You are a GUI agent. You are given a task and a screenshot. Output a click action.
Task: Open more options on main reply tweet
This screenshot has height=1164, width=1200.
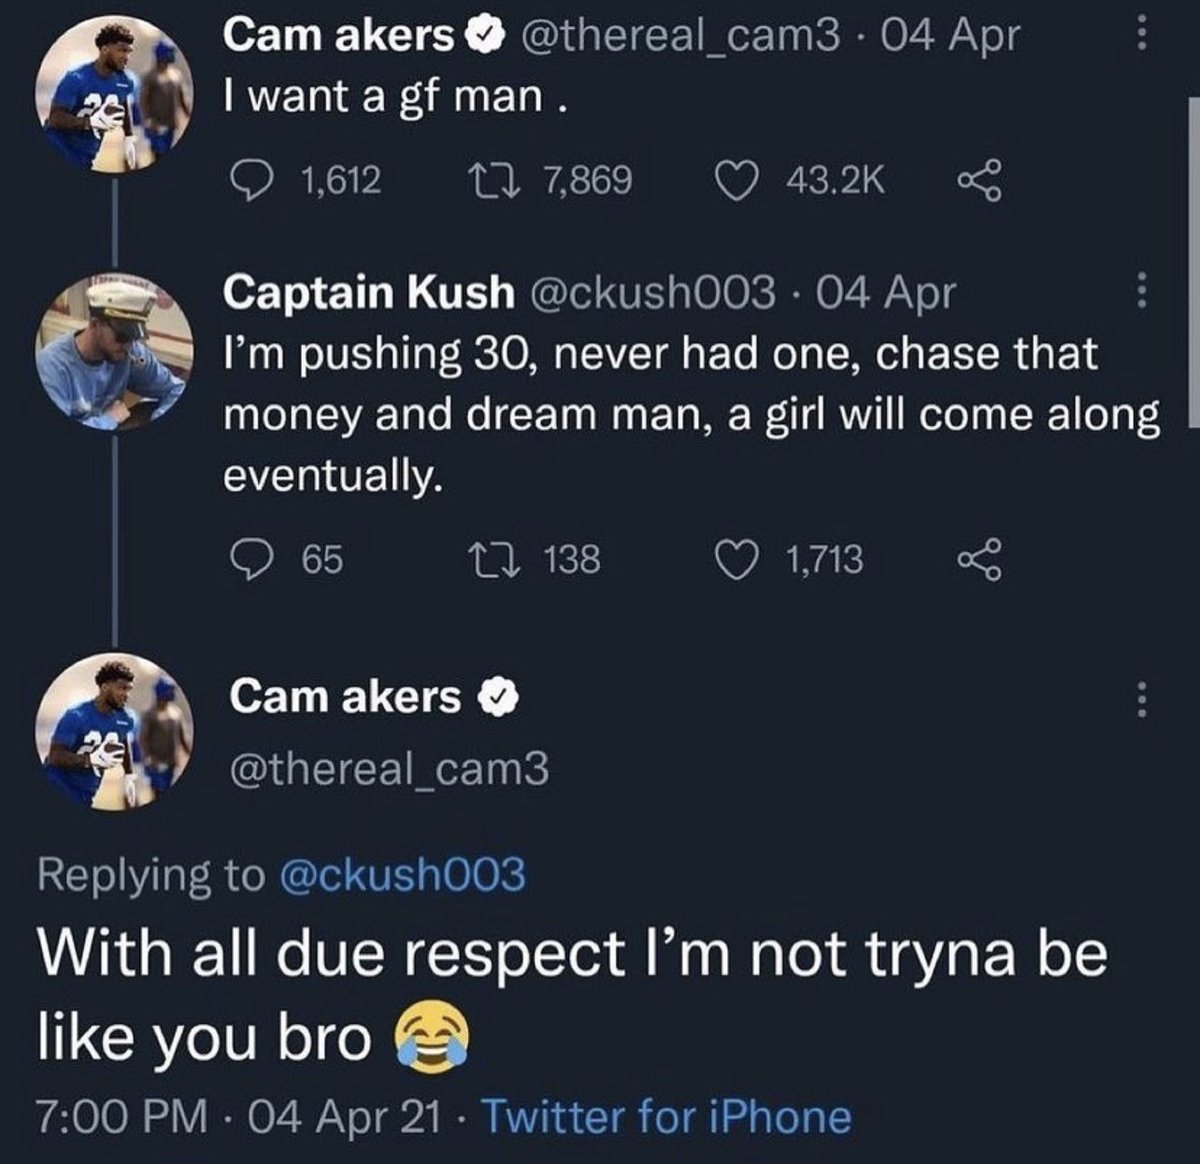point(1138,699)
